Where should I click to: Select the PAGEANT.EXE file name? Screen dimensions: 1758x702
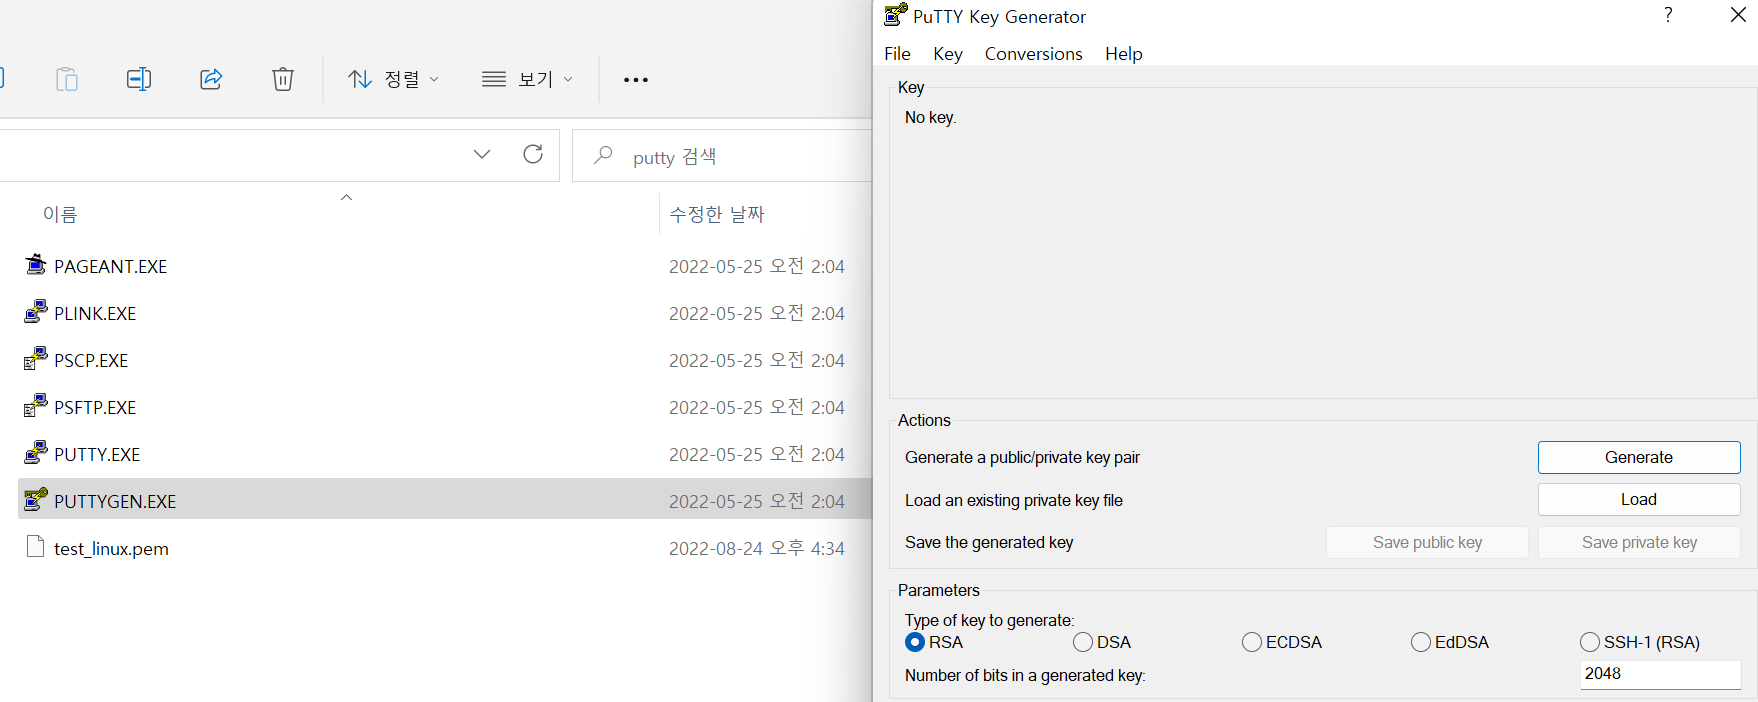tap(110, 267)
